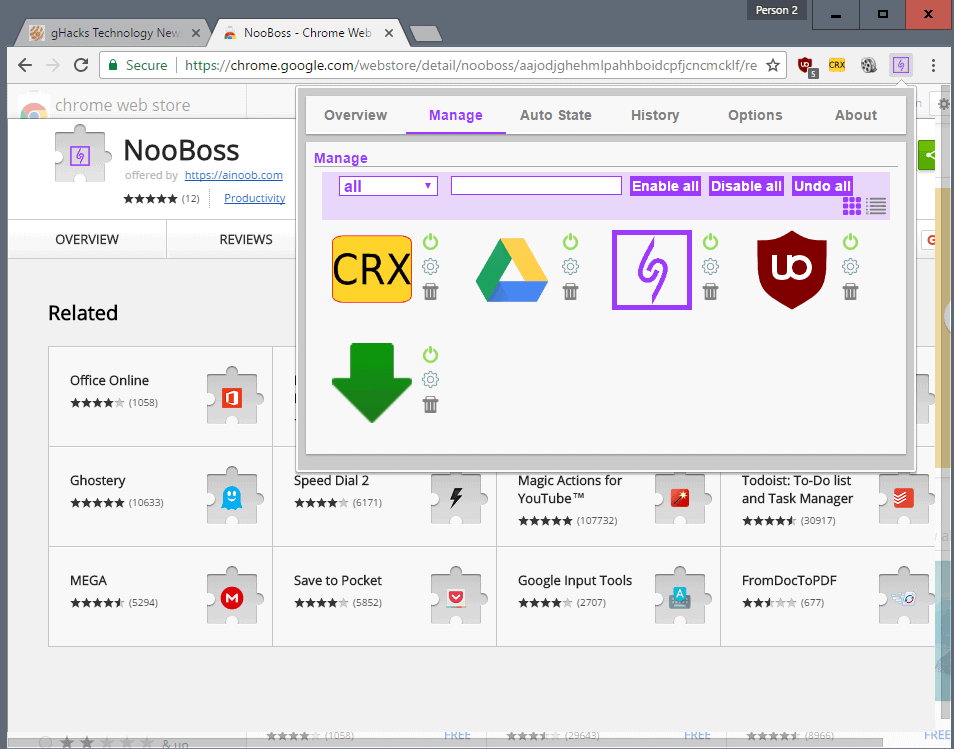Click the Google Drive extension icon
954x749 pixels.
tap(511, 268)
